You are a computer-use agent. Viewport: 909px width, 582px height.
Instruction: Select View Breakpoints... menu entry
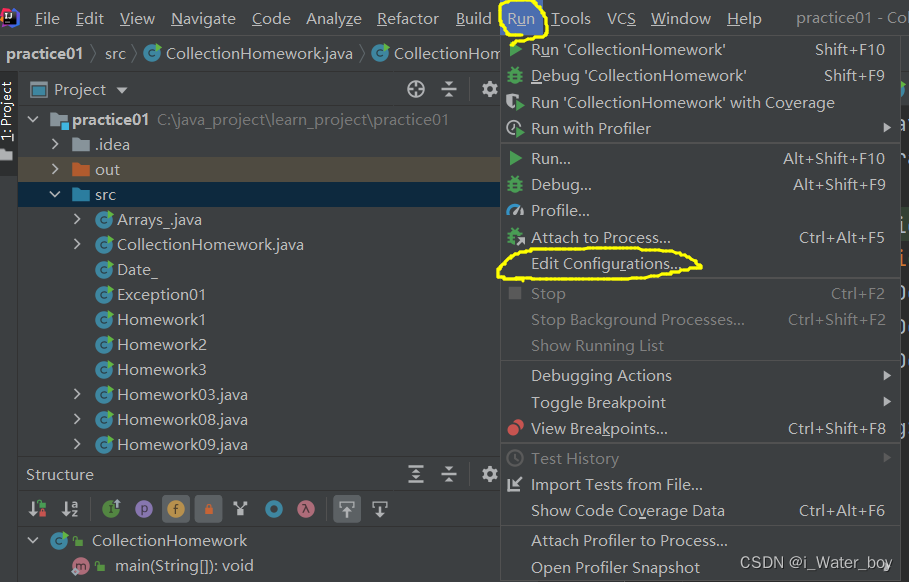pyautogui.click(x=700, y=429)
